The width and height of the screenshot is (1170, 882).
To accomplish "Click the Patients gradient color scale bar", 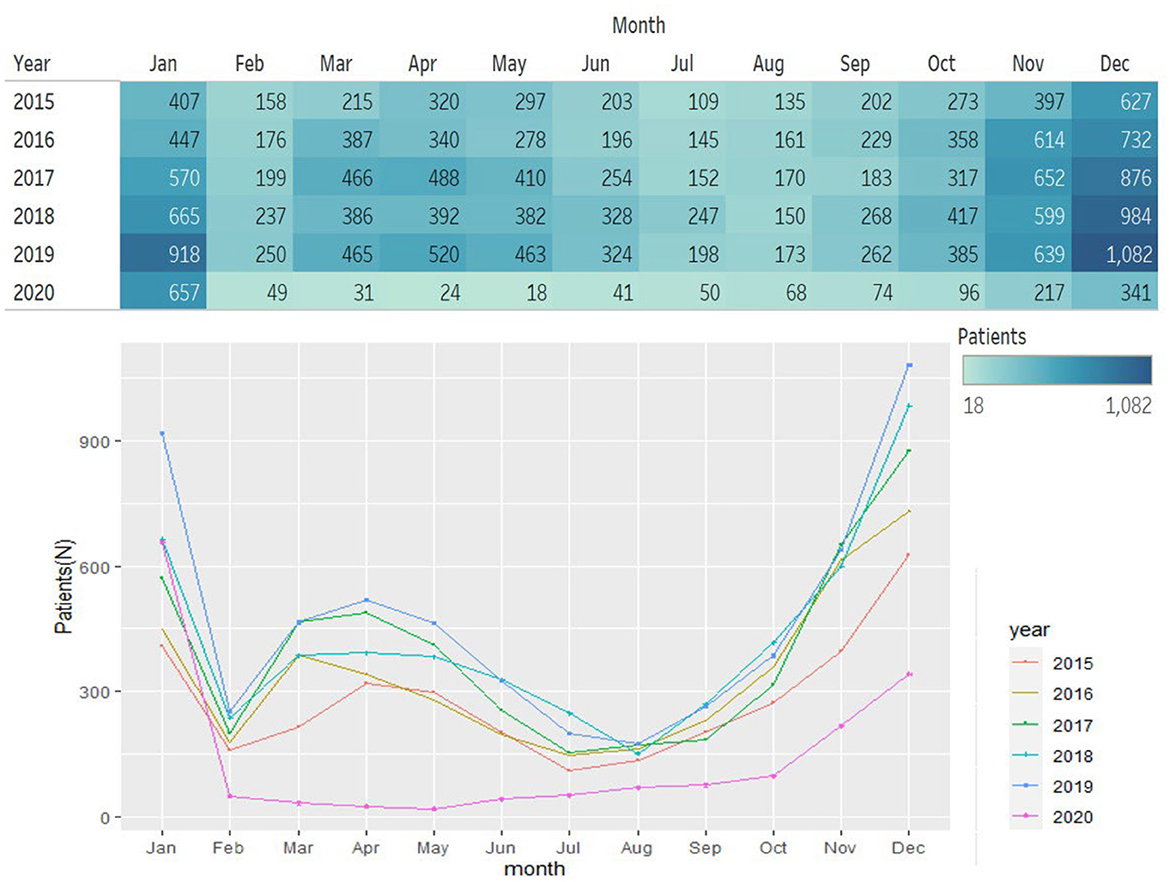I will point(1057,370).
